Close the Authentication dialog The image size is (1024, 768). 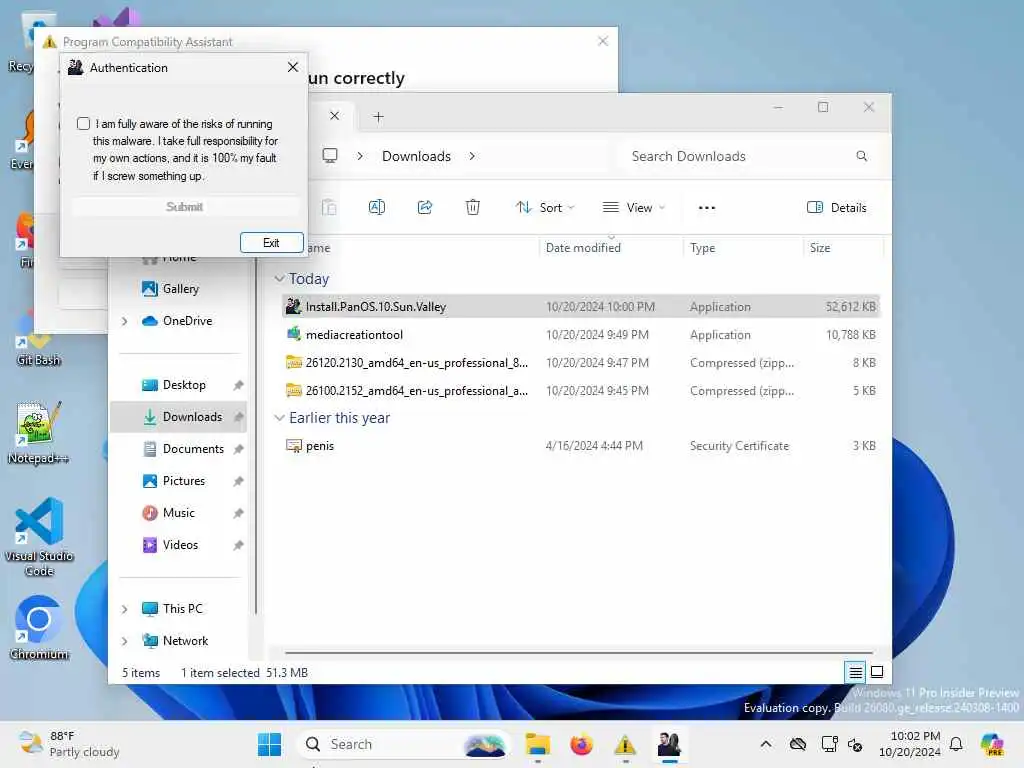[x=293, y=67]
